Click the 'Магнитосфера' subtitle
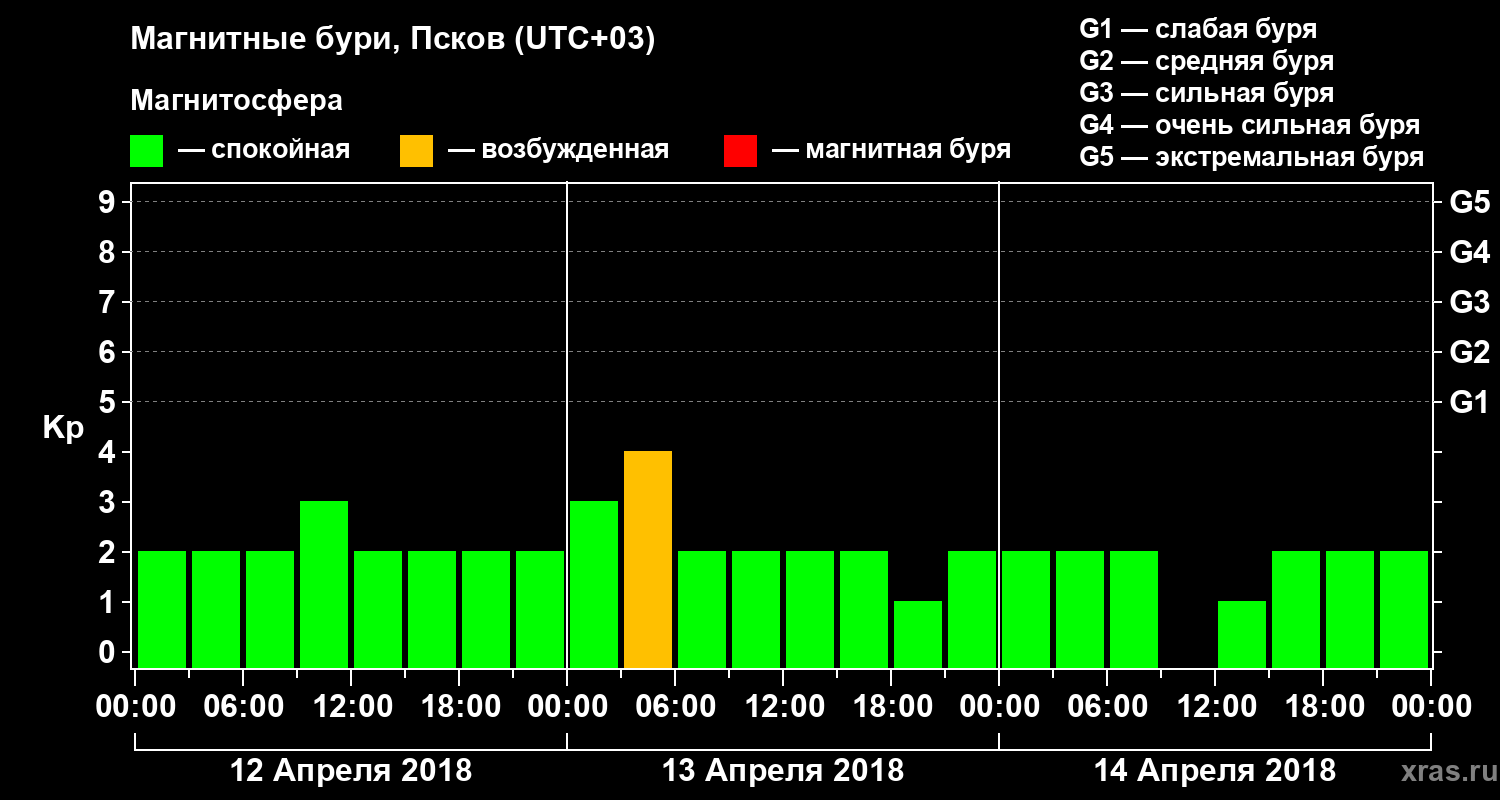This screenshot has height=800, width=1500. pyautogui.click(x=237, y=101)
